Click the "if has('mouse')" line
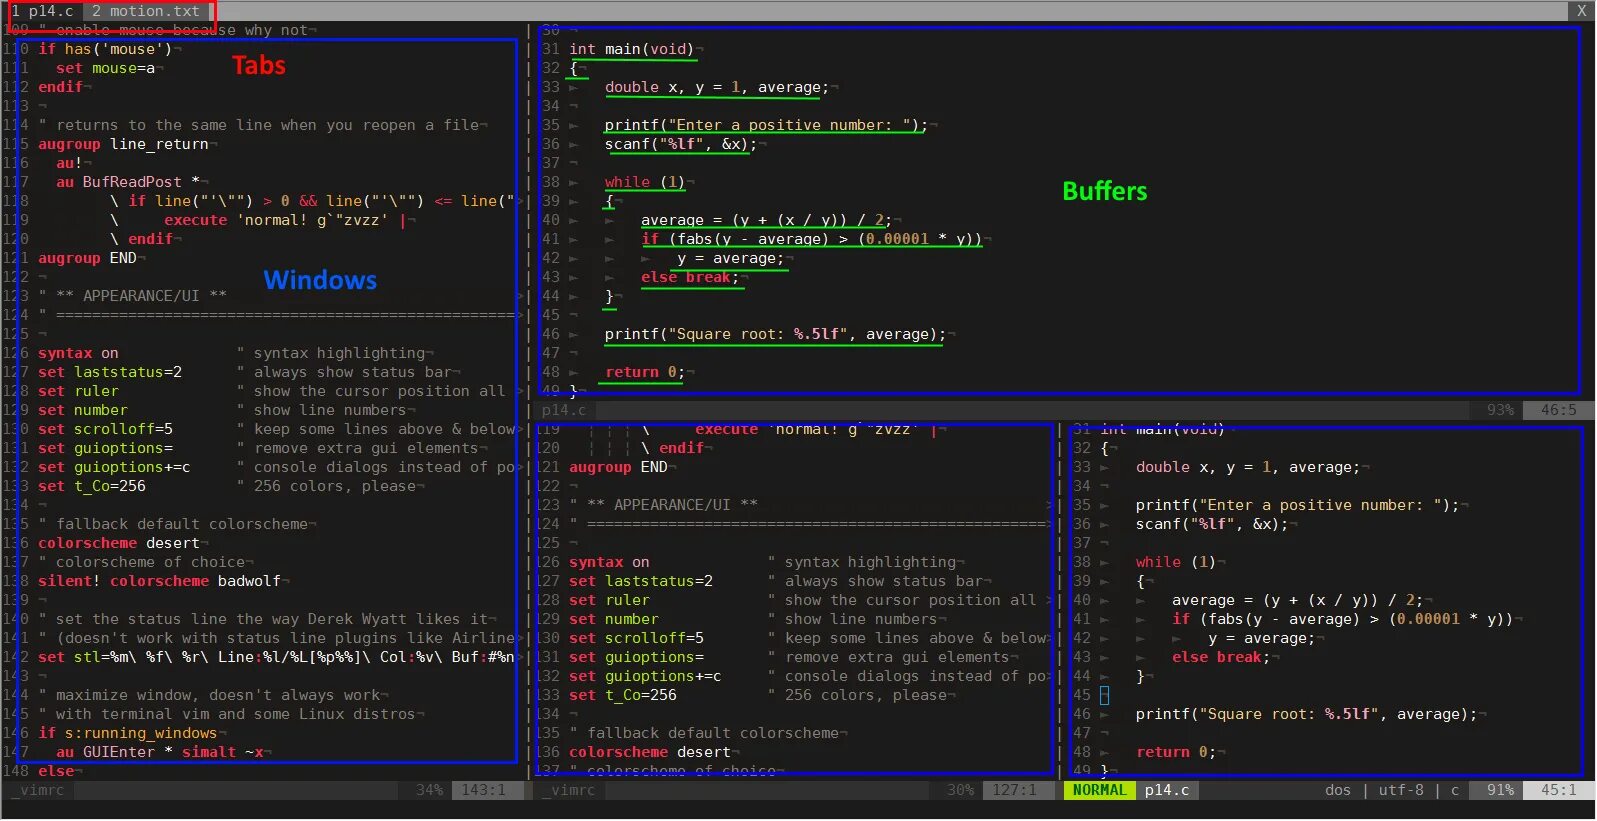Screen dimensions: 1597x821 point(104,49)
